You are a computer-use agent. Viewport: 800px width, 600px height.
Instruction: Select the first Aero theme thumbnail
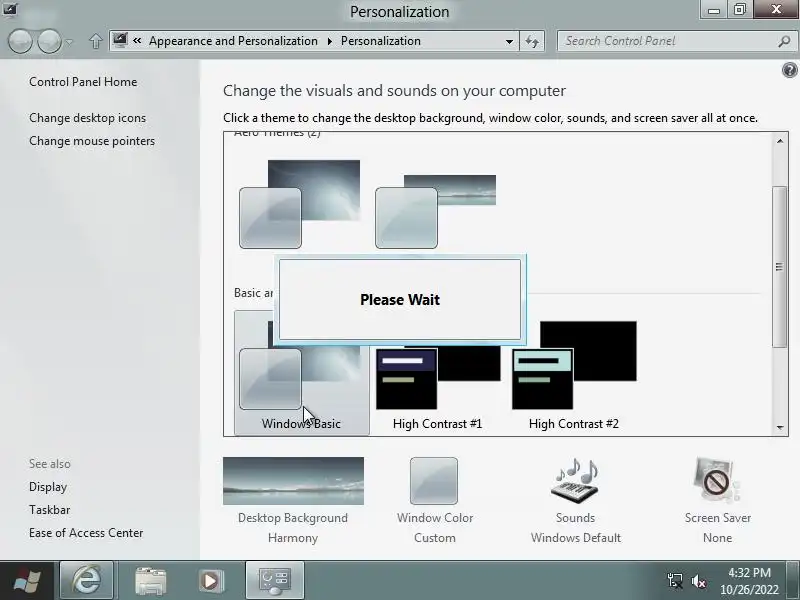pos(300,204)
